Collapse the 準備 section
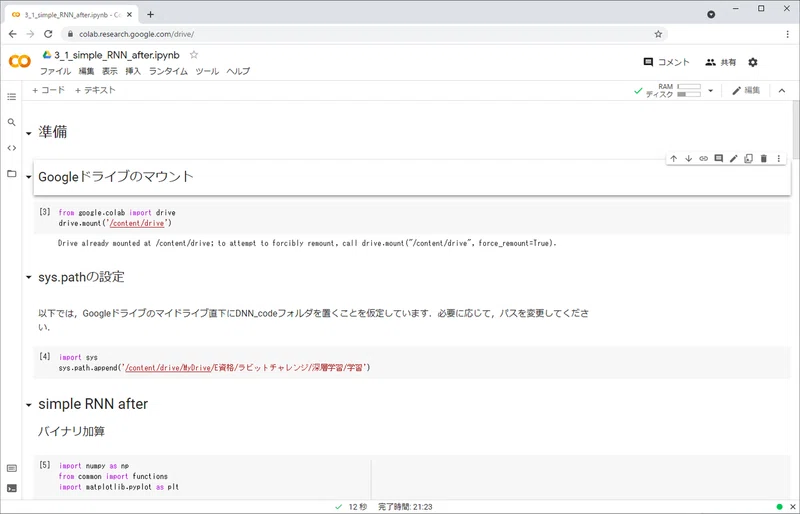Screen dimensions: 800x514 (29, 133)
